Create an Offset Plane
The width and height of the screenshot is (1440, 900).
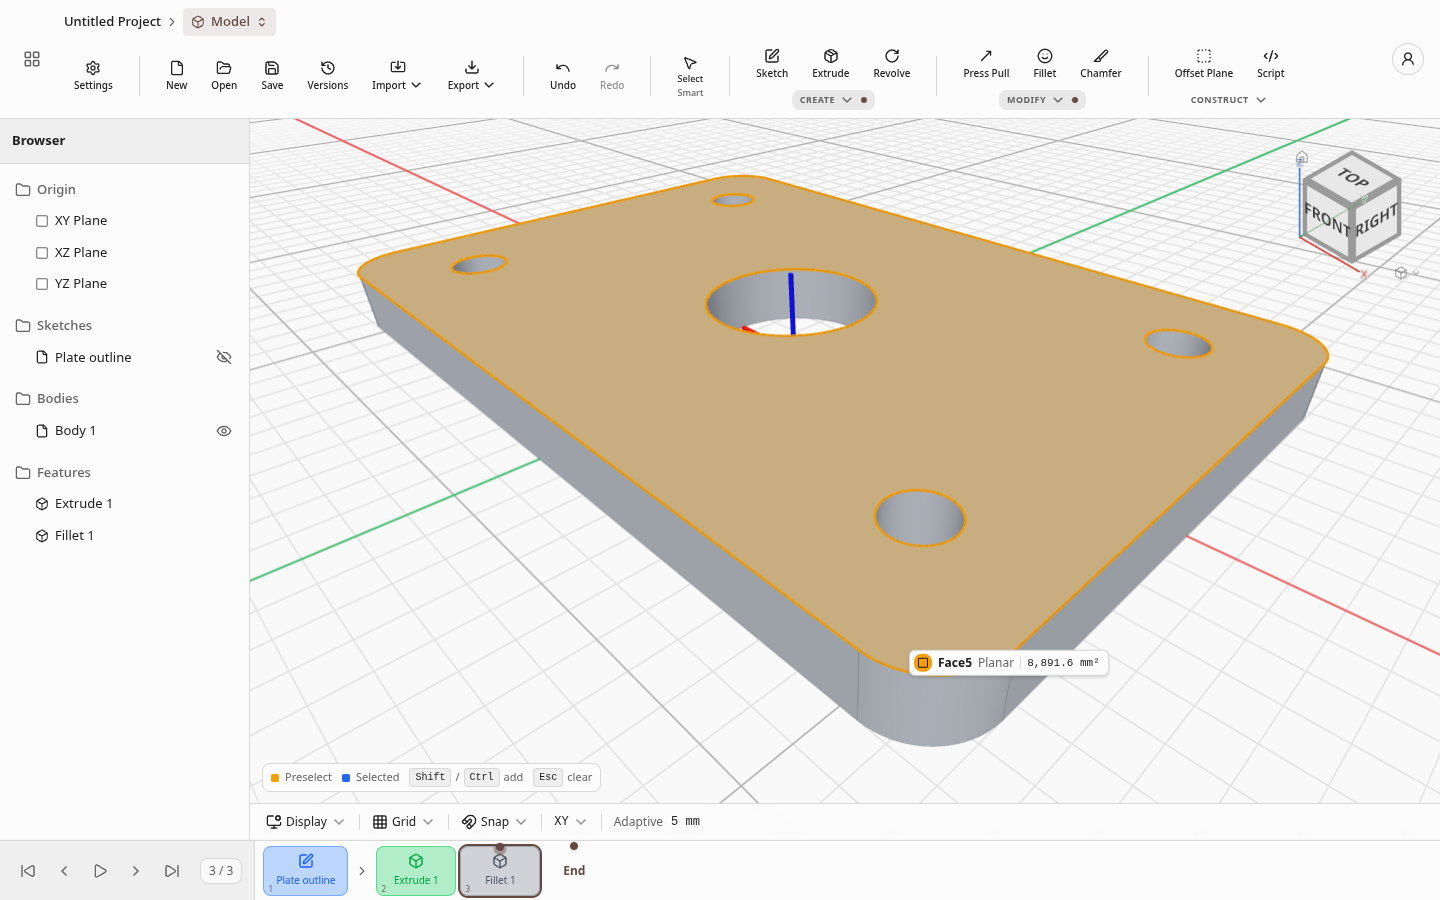[x=1204, y=63]
